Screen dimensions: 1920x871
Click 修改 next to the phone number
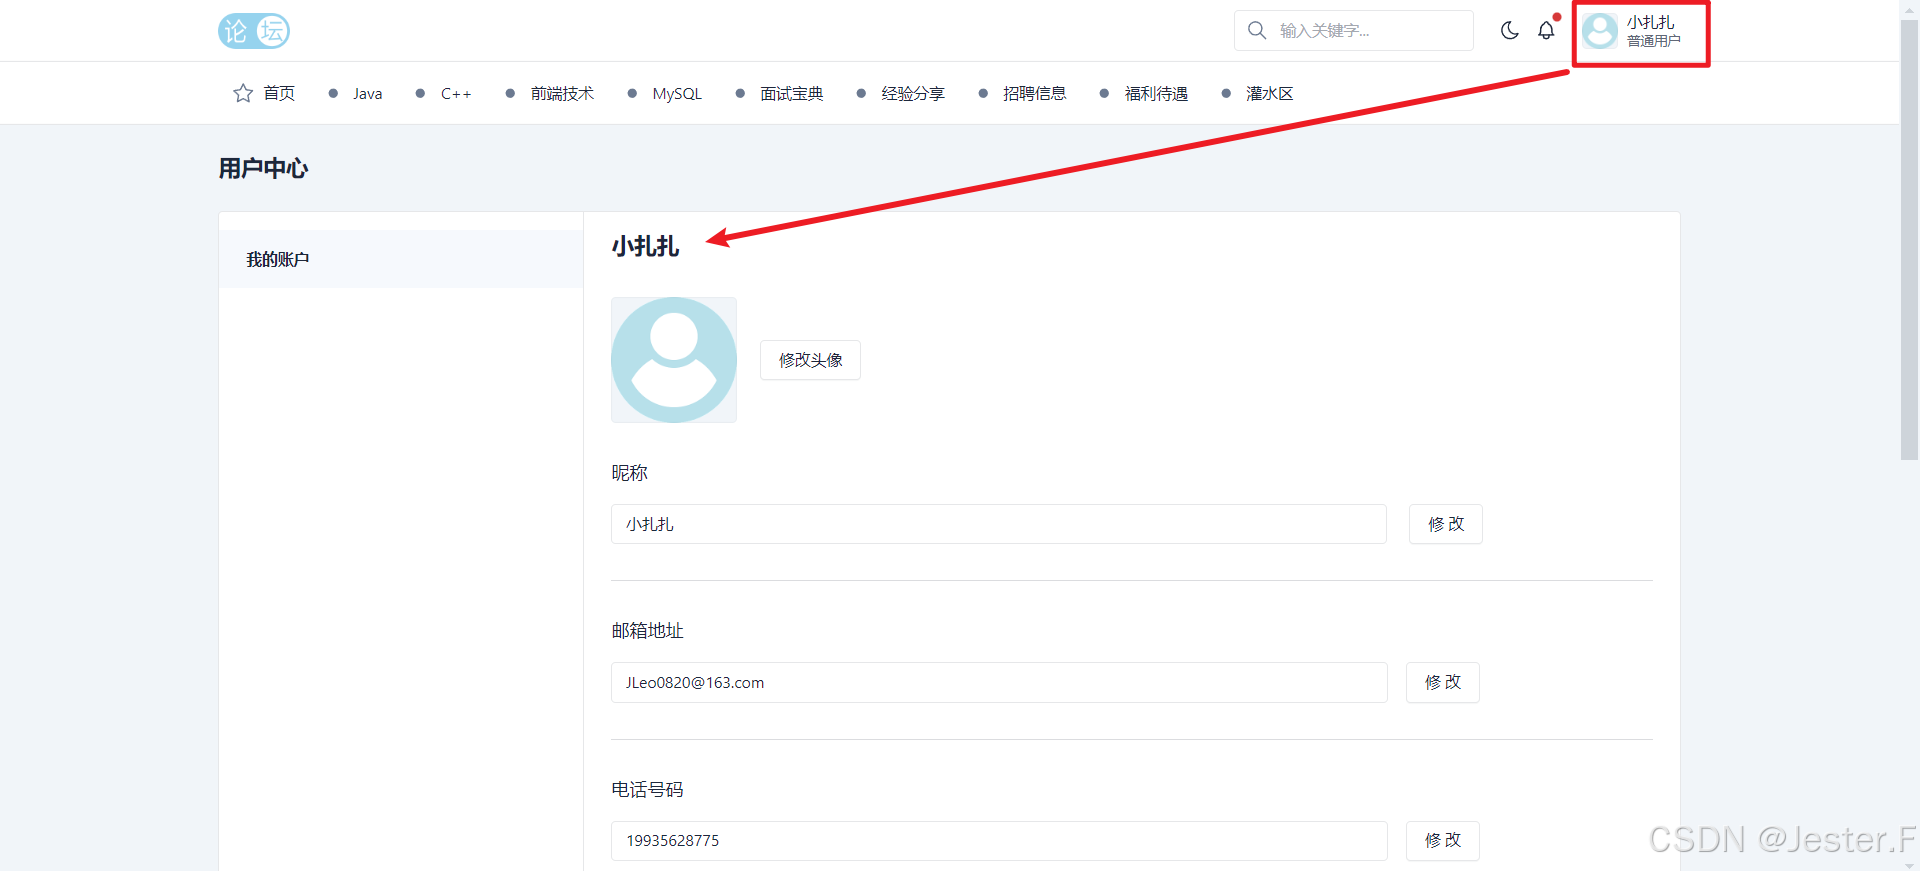1443,841
